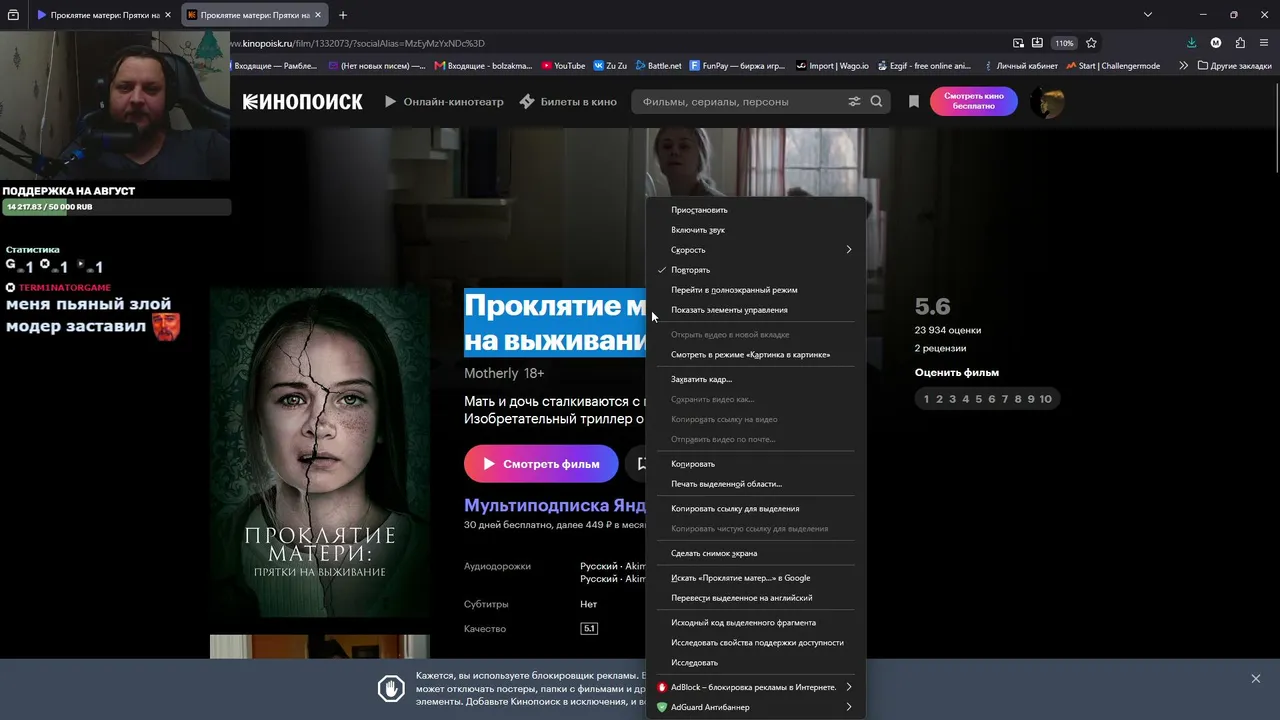This screenshot has width=1280, height=720.
Task: Open the list all tabs dropdown
Action: pyautogui.click(x=1148, y=15)
